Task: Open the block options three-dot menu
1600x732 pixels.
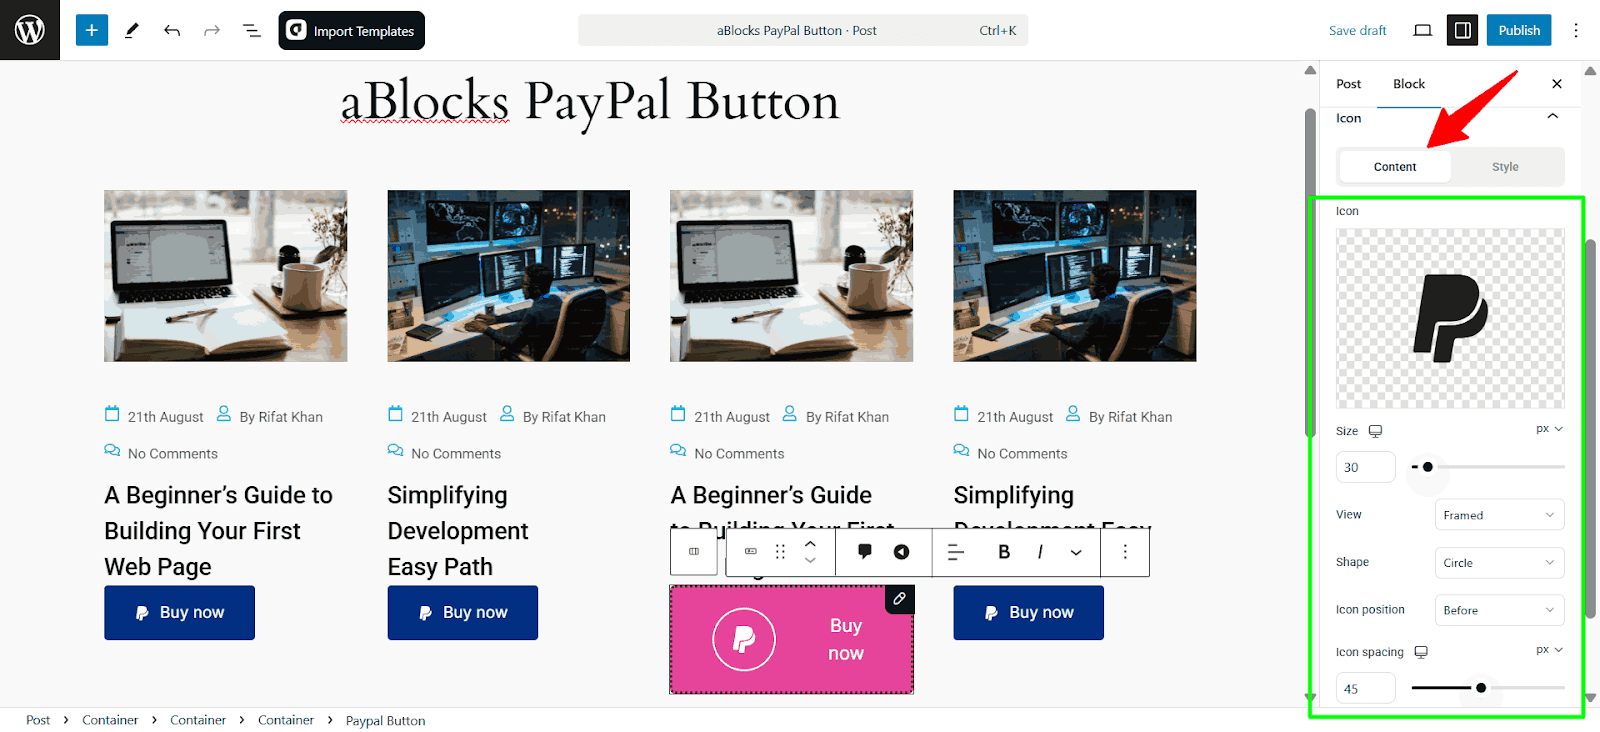Action: tap(1125, 552)
